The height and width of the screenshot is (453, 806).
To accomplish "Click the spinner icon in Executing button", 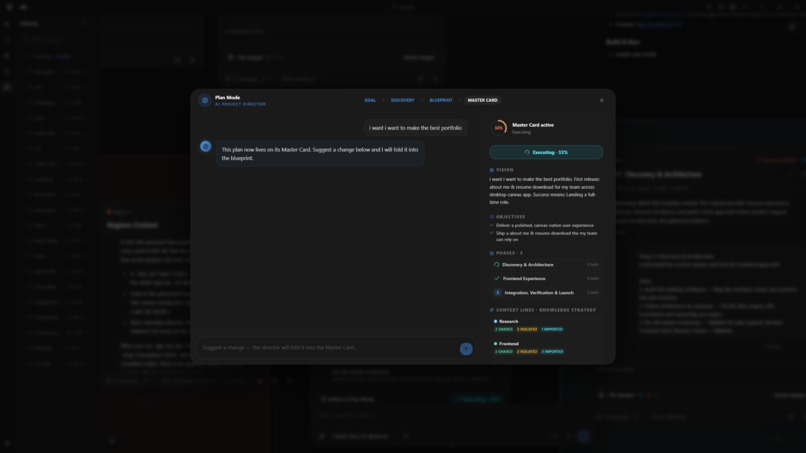I will (527, 152).
